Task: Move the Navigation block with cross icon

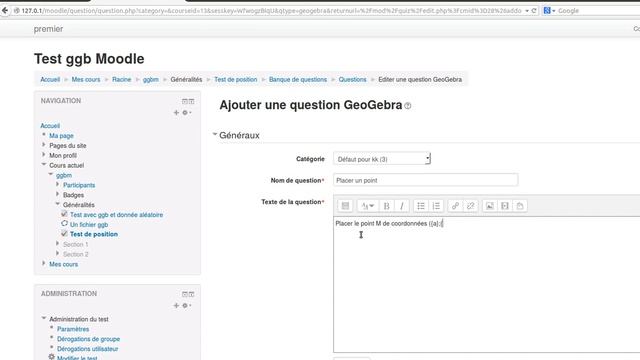Action: coord(176,112)
